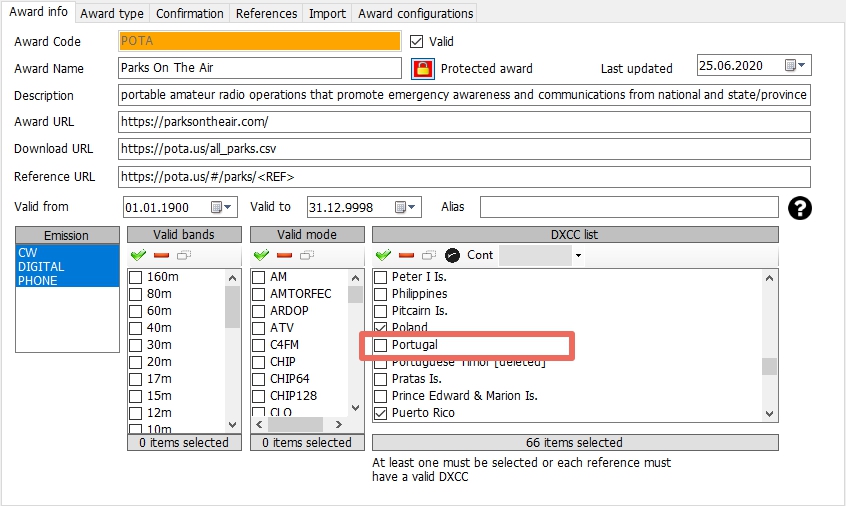Open calendar icon for Valid to date

400,207
